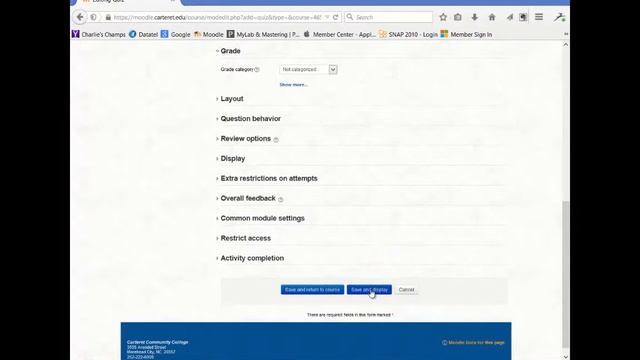
Task: Open the Member Sign In bookmark
Action: (466, 34)
